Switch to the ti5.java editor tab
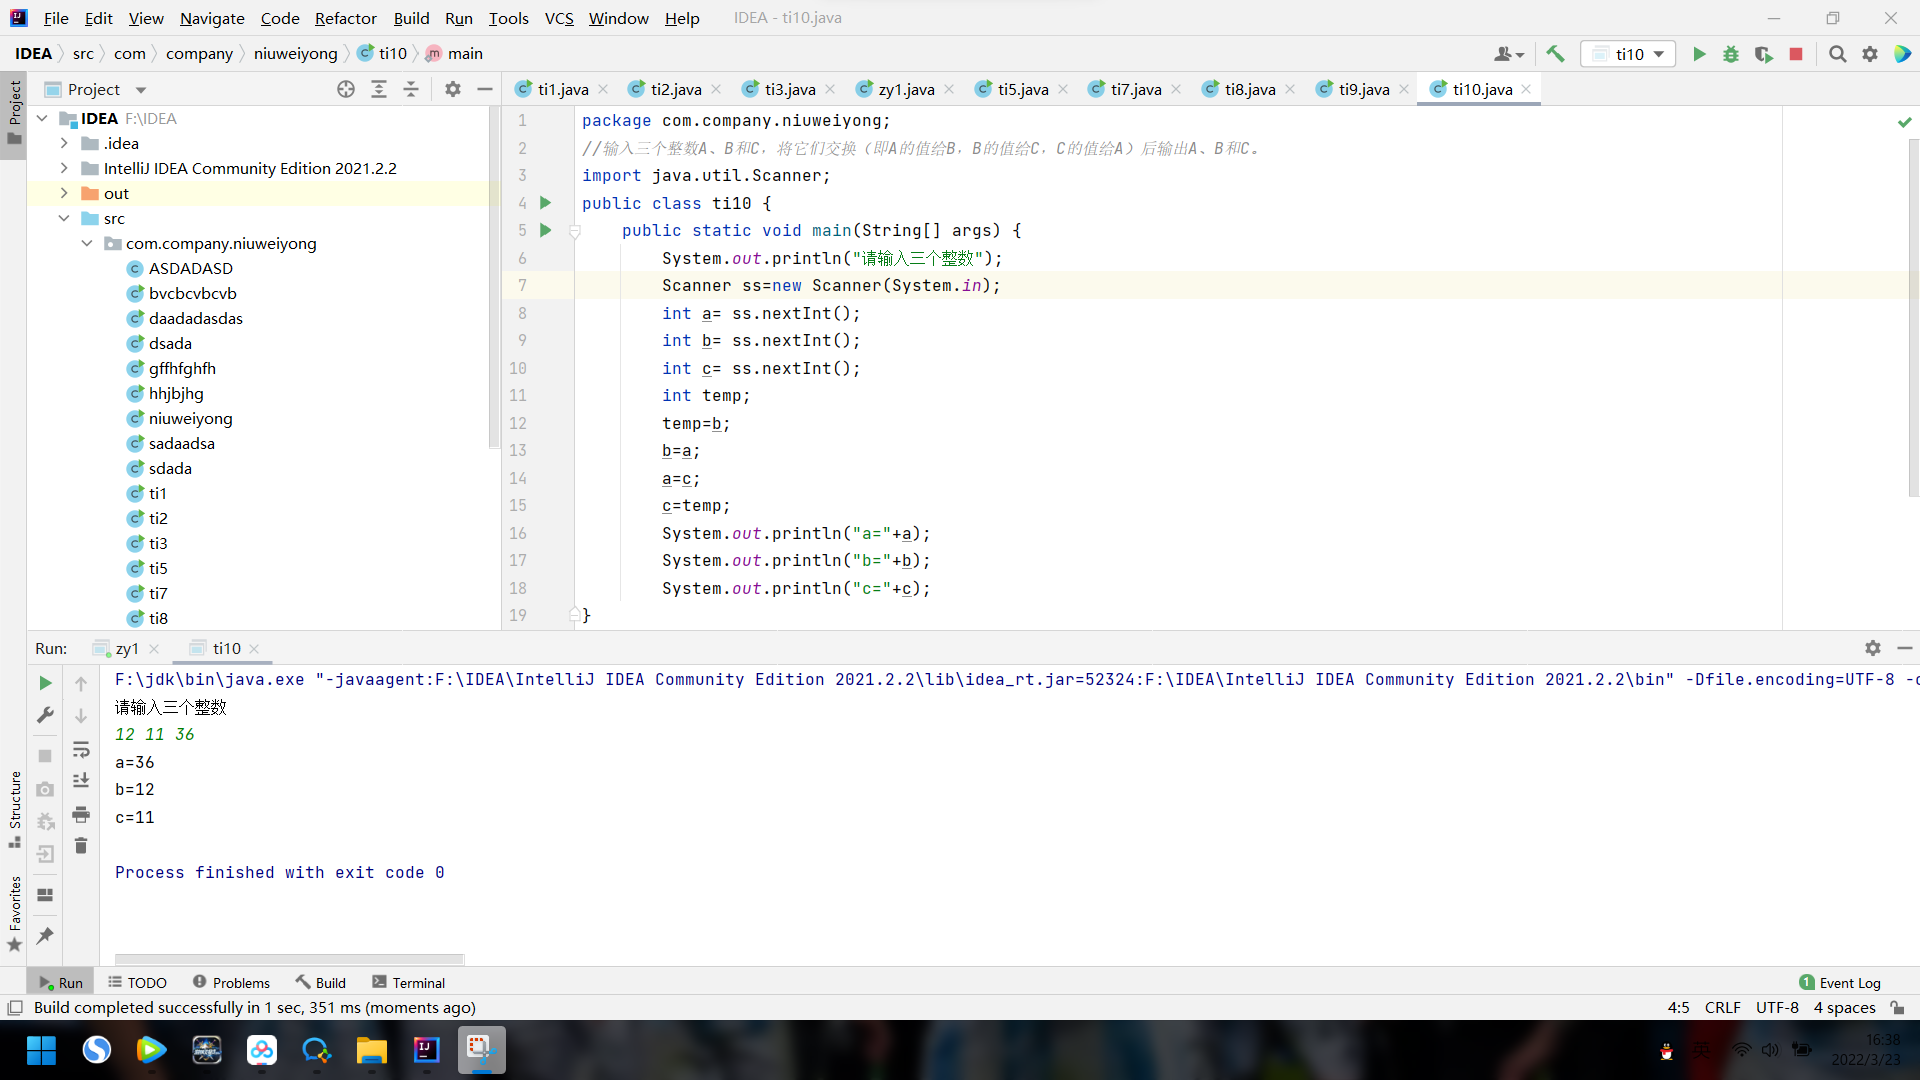Image resolution: width=1920 pixels, height=1080 pixels. [1022, 89]
